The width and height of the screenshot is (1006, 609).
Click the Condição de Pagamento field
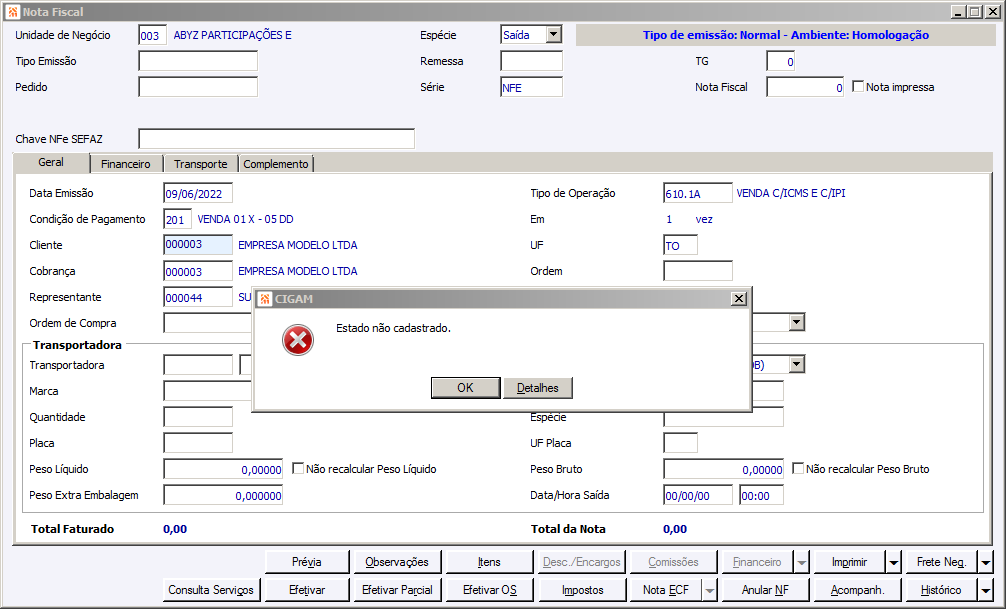point(178,219)
